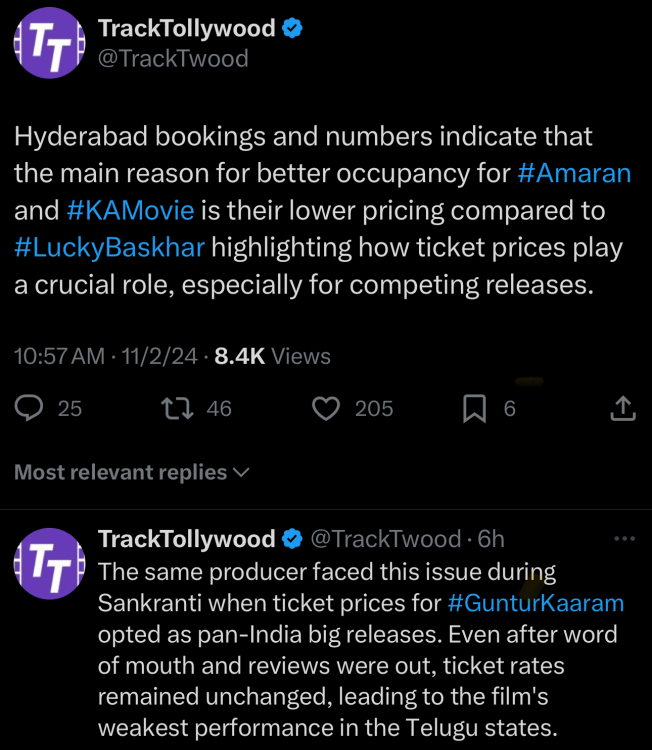The height and width of the screenshot is (750, 652).
Task: Tap the verified badge beside the main TrackTollywood name
Action: pyautogui.click(x=292, y=28)
